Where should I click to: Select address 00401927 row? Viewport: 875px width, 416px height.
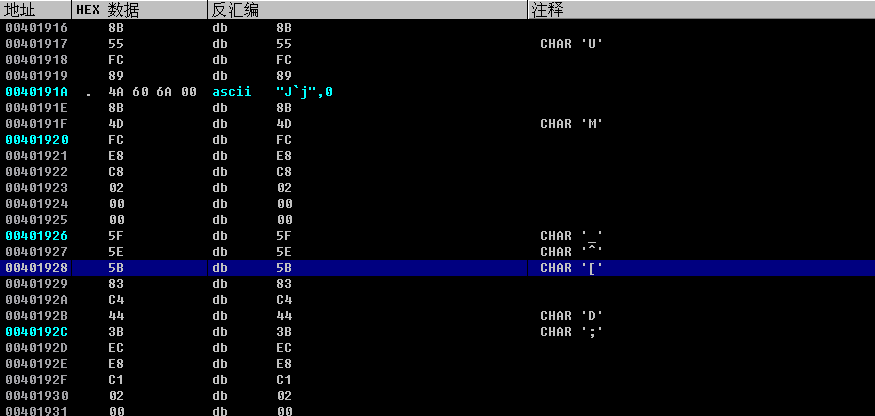coord(438,252)
